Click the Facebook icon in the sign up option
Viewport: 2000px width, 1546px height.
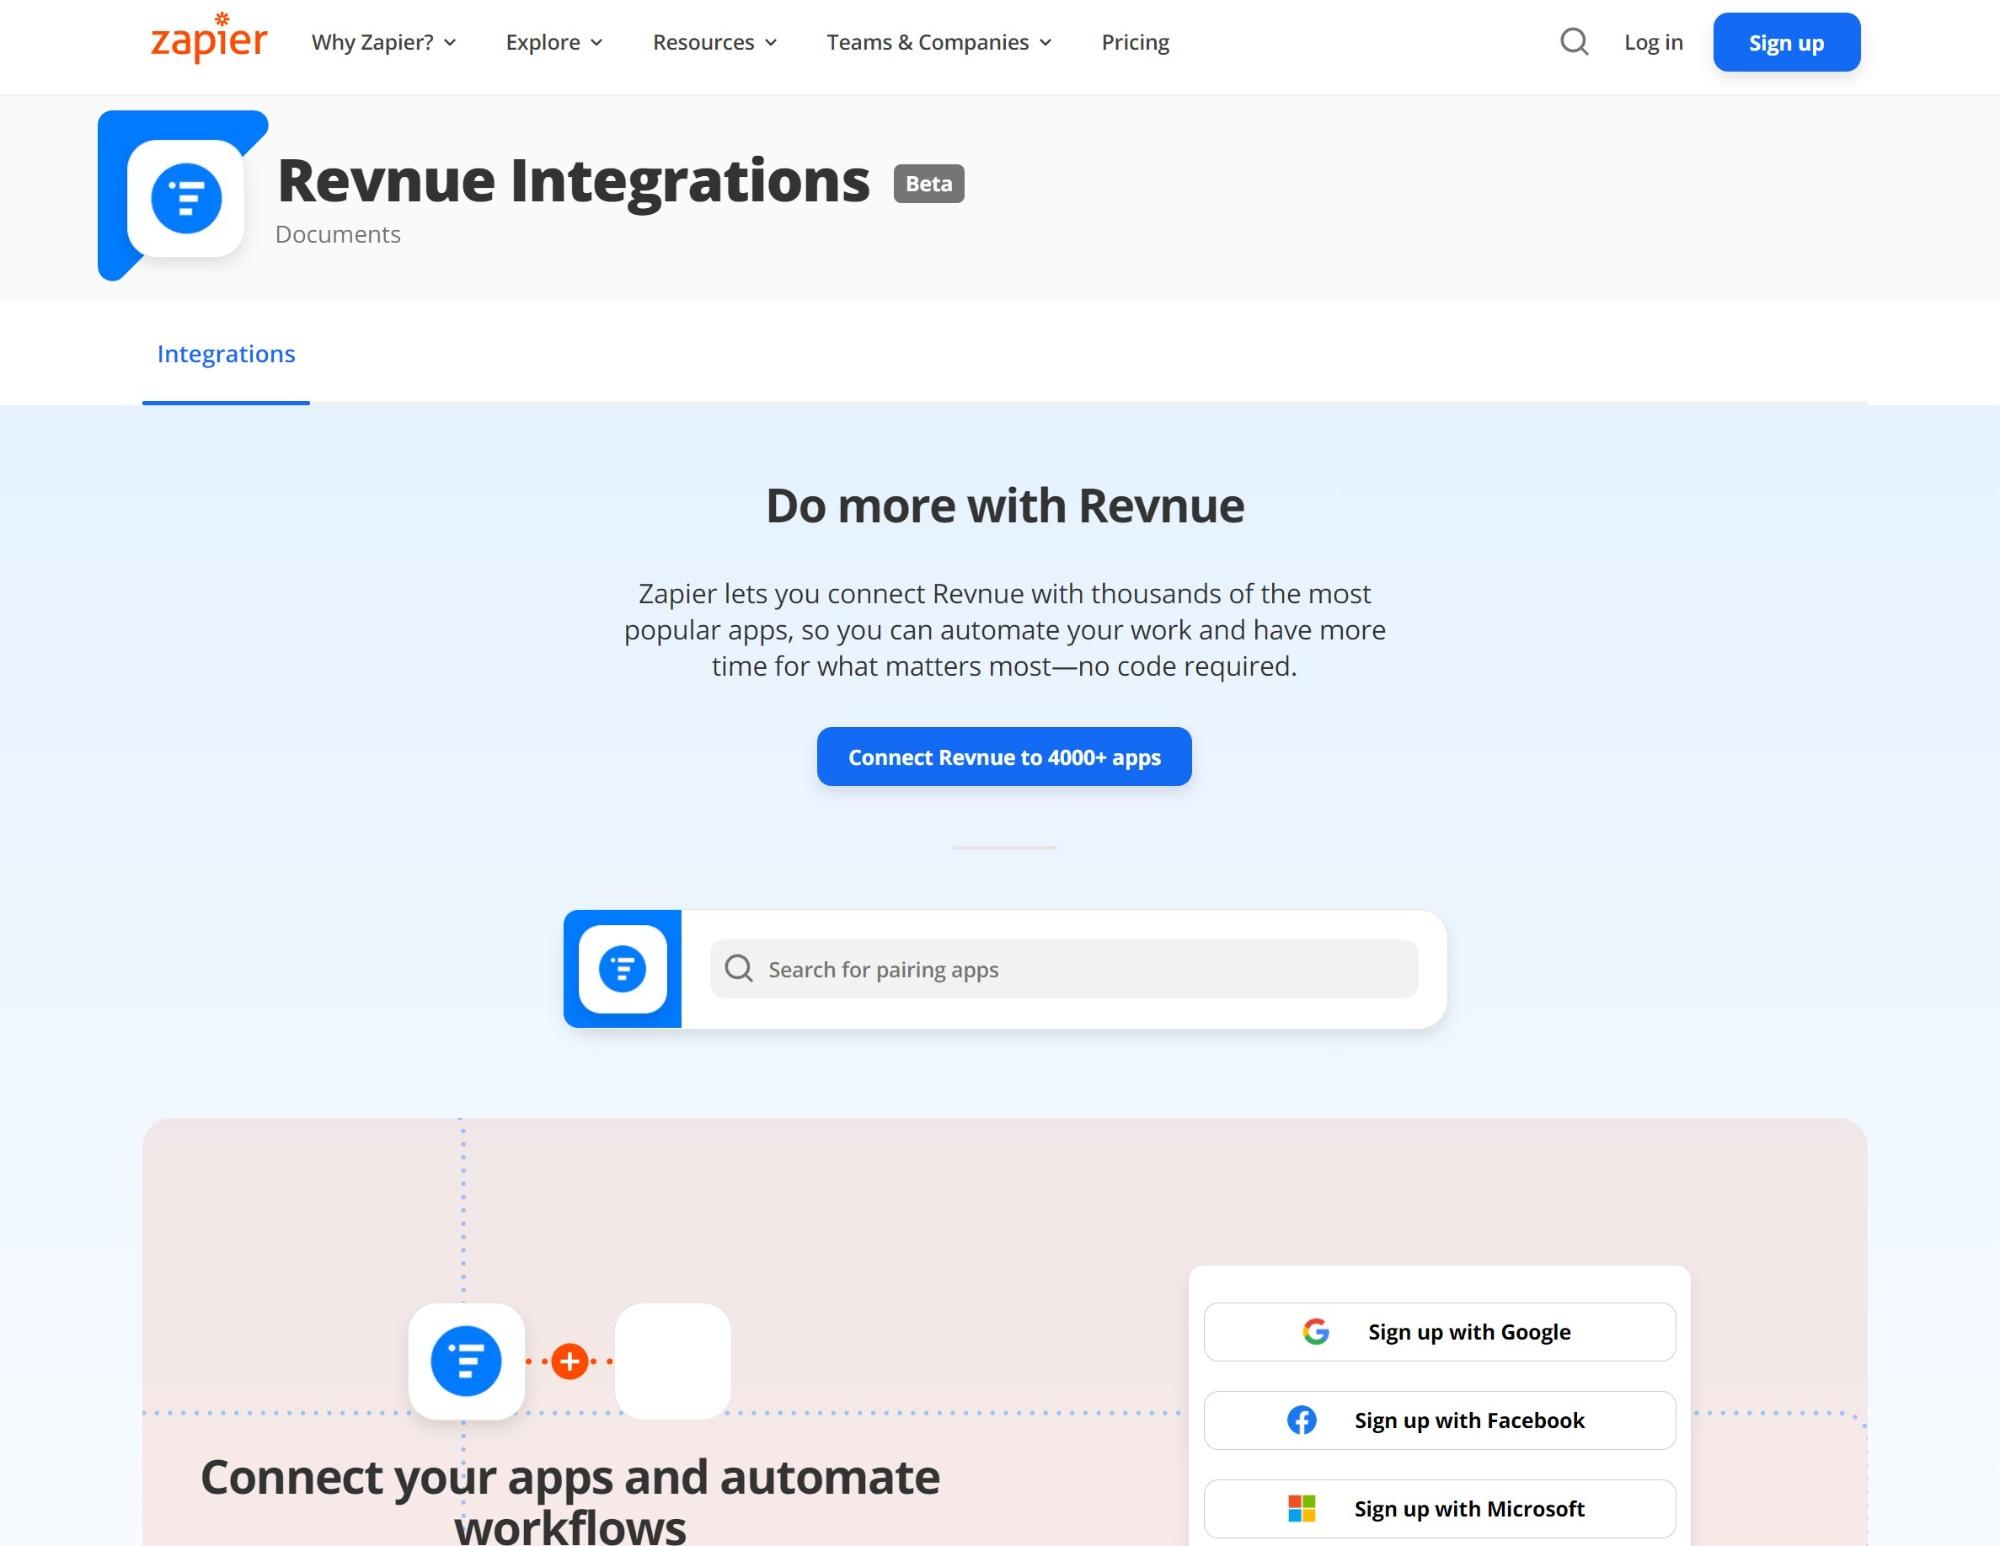(1302, 1420)
